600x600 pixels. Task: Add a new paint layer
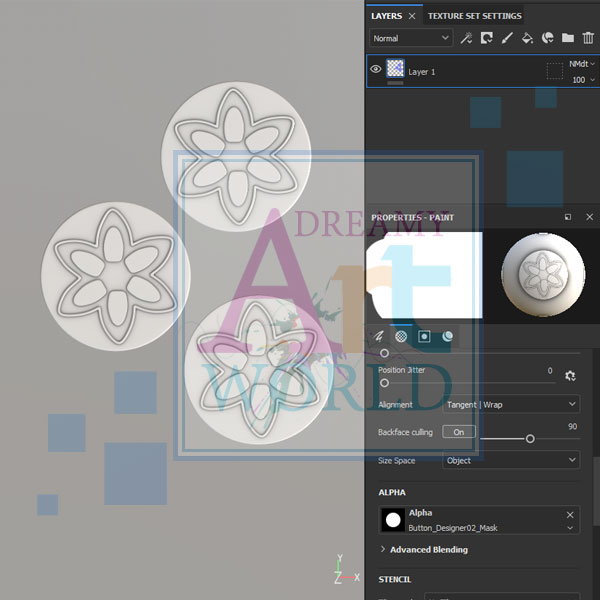[507, 38]
